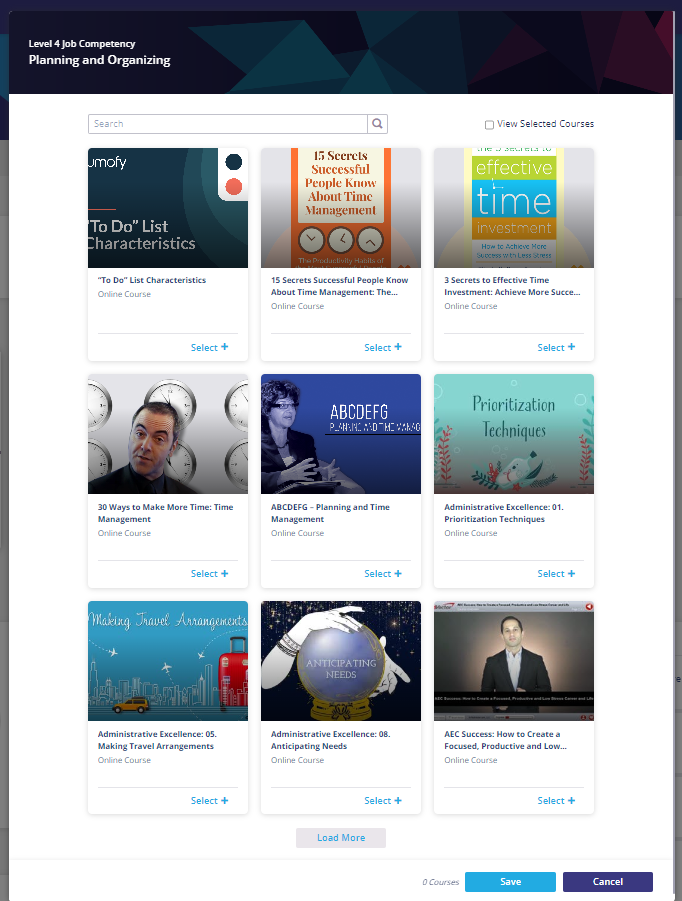Image resolution: width=682 pixels, height=901 pixels.
Task: Focus the Search input field
Action: [228, 124]
